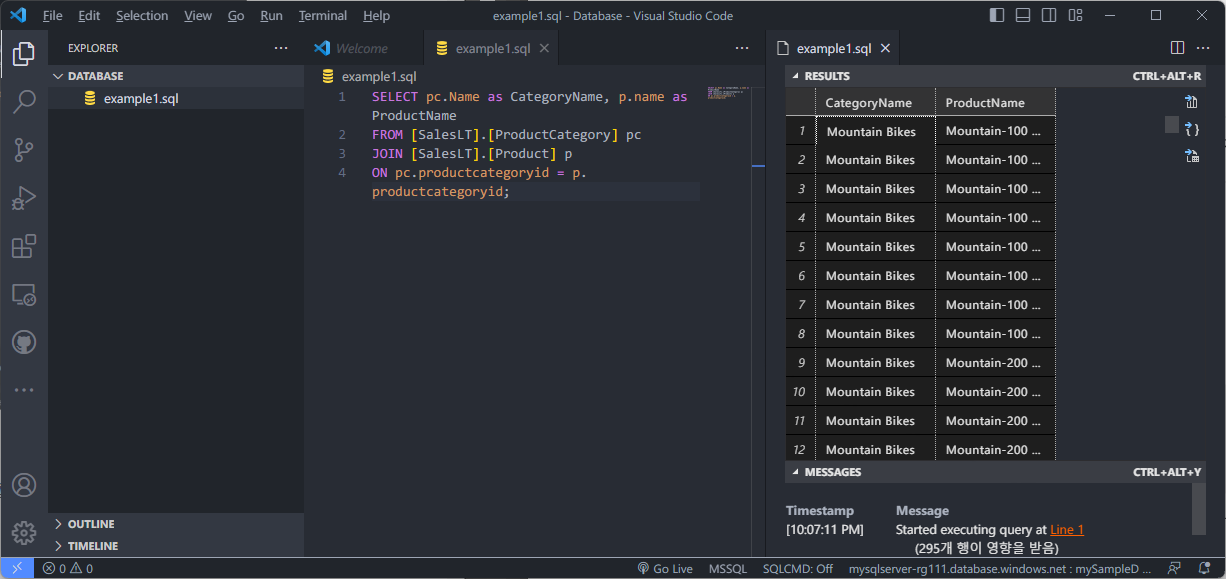
Task: Expand the TIMELINE section
Action: point(176,546)
